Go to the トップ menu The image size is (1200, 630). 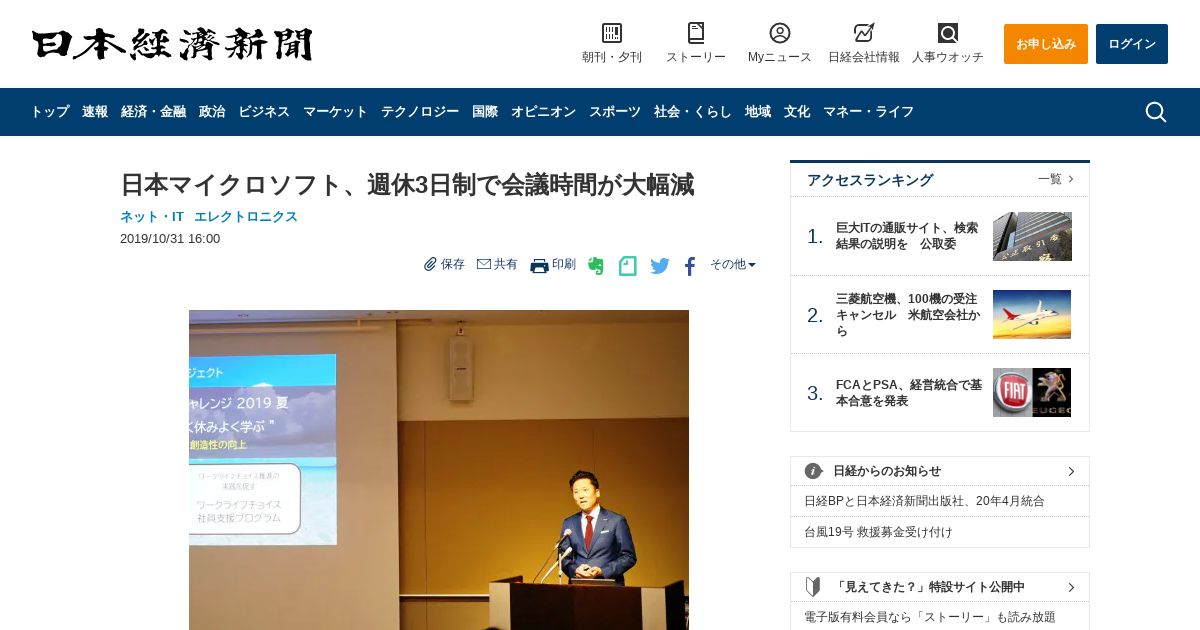[50, 112]
